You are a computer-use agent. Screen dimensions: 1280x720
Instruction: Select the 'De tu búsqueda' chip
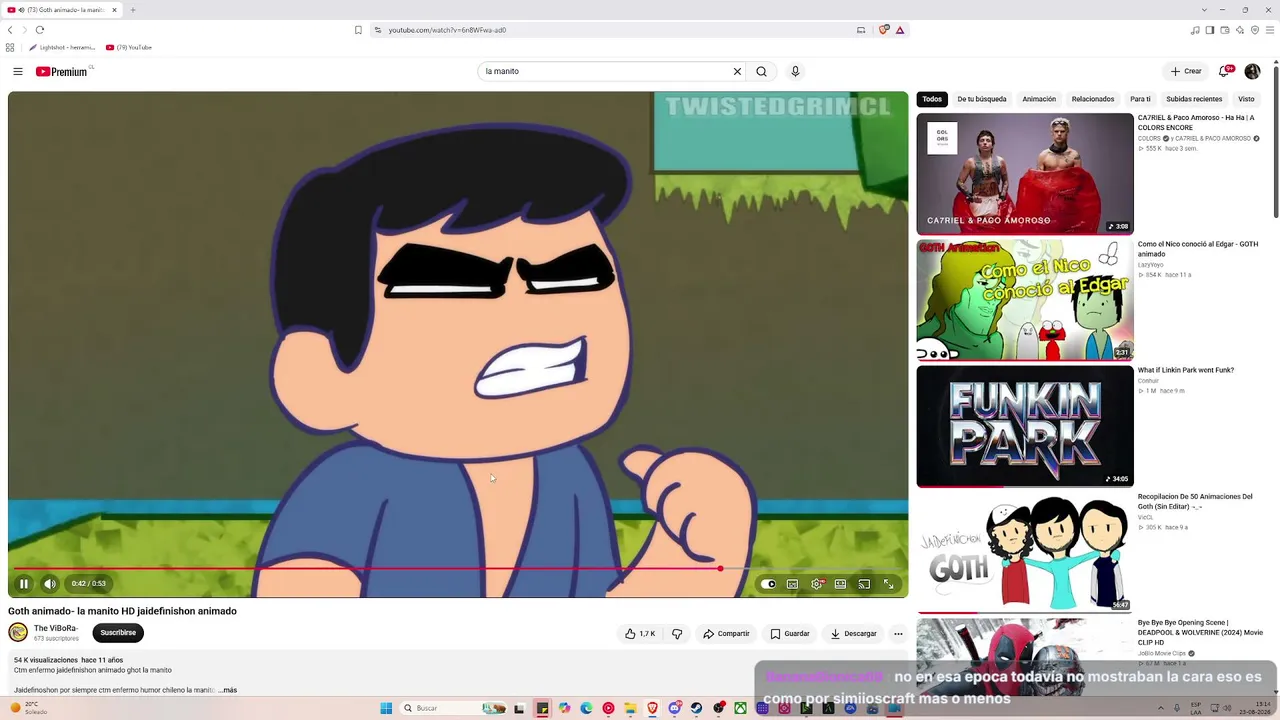click(x=982, y=99)
